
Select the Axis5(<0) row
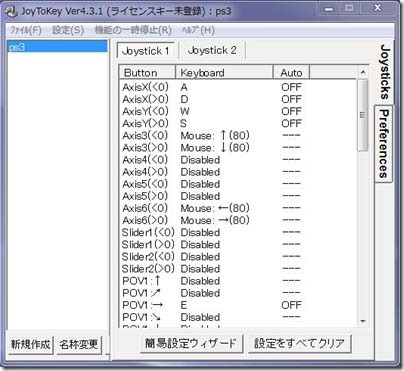click(x=239, y=184)
